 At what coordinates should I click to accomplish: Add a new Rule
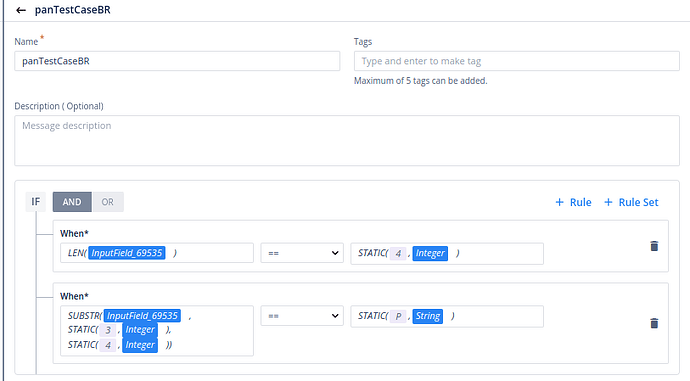point(573,202)
